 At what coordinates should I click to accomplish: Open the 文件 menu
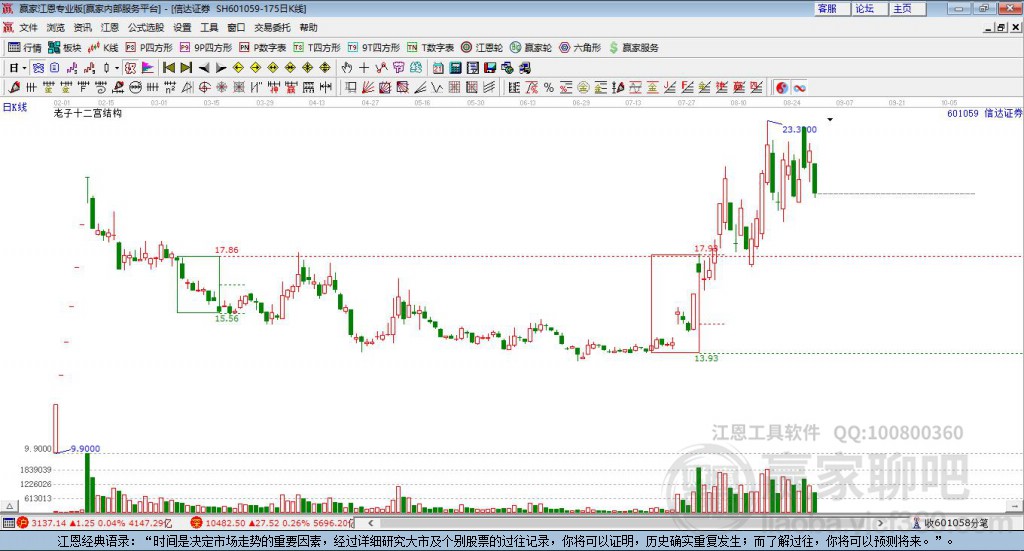pyautogui.click(x=29, y=27)
